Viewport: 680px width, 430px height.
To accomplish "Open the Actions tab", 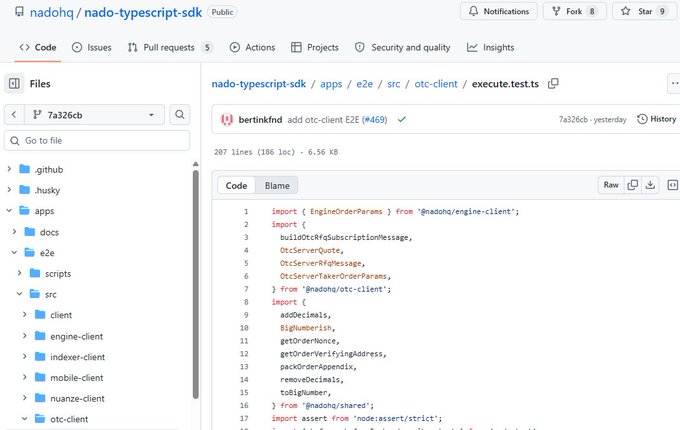I will pos(252,47).
